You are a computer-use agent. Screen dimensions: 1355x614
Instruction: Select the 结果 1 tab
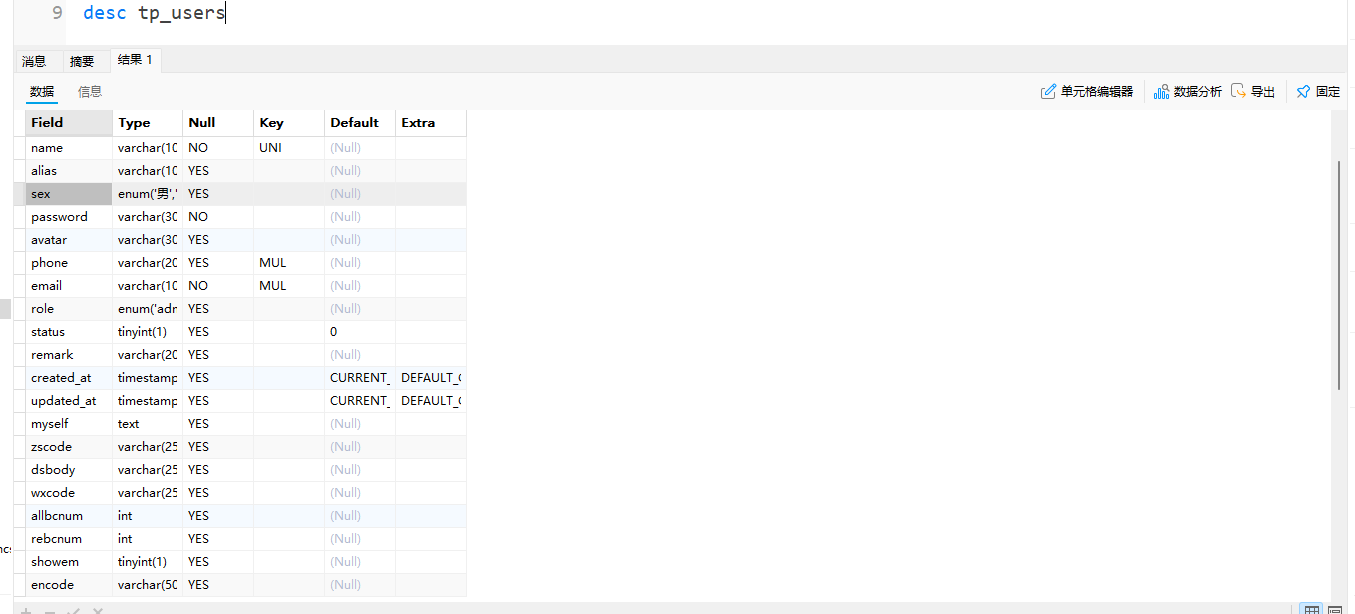click(x=135, y=60)
